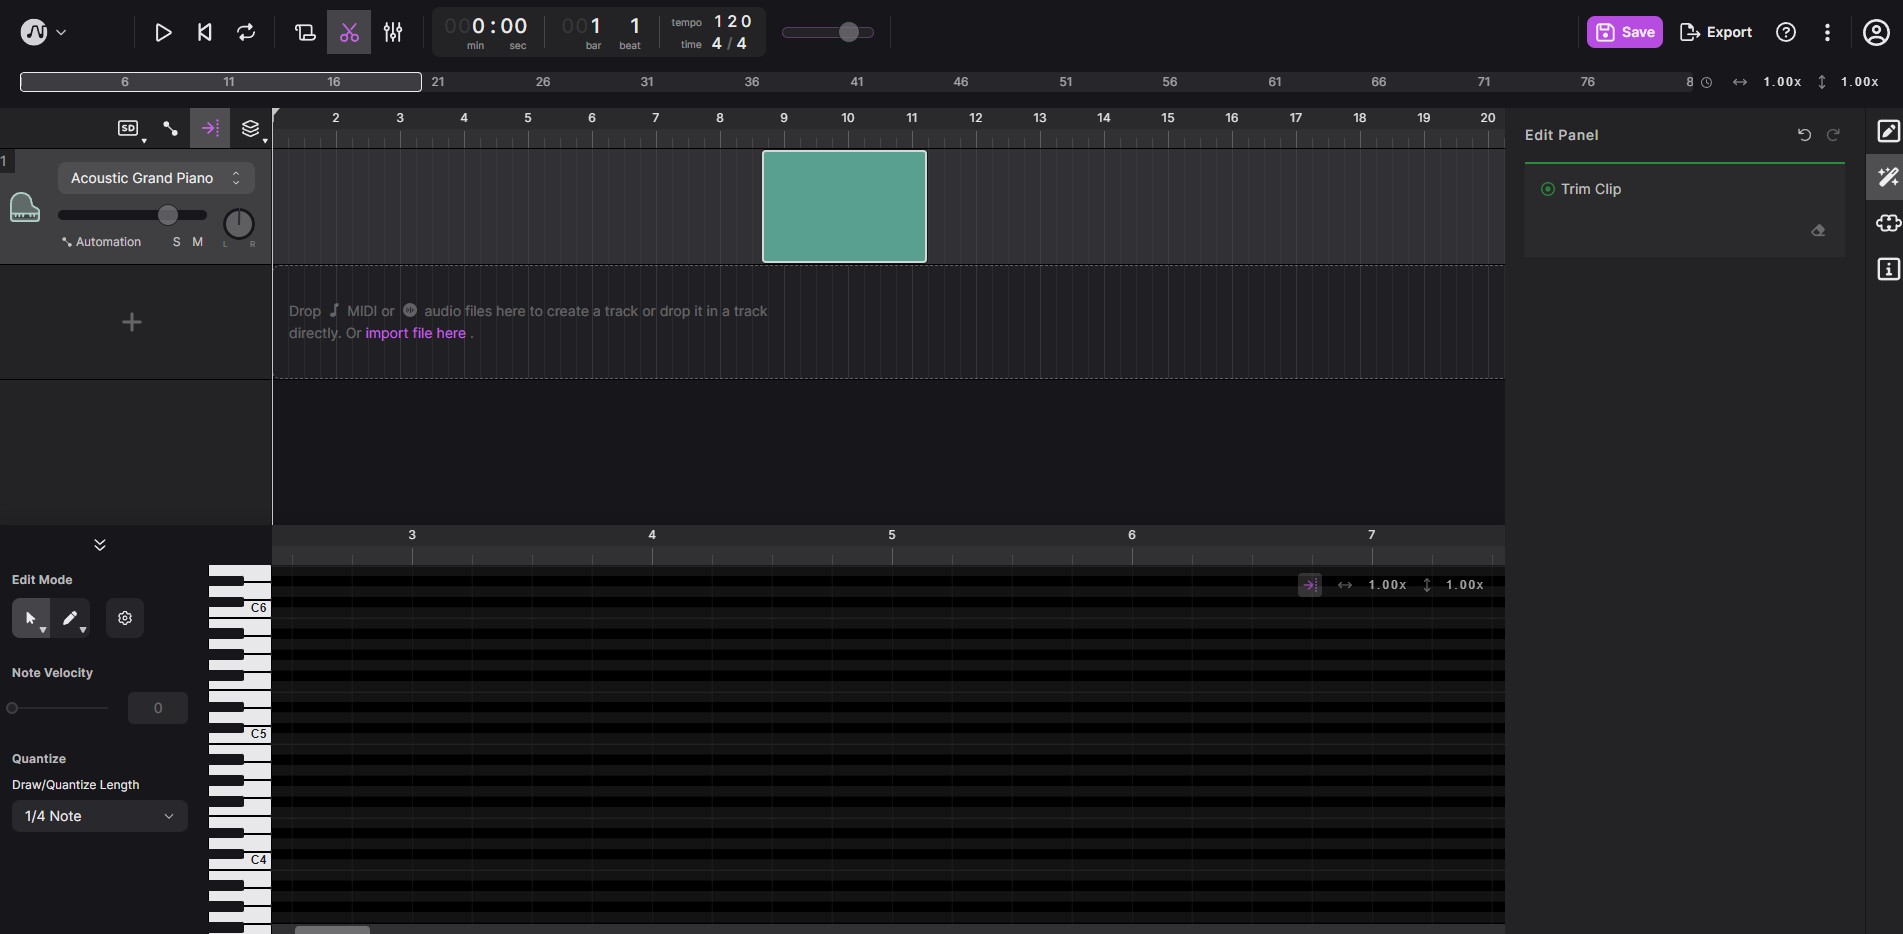Open piano roll settings gear

[125, 618]
